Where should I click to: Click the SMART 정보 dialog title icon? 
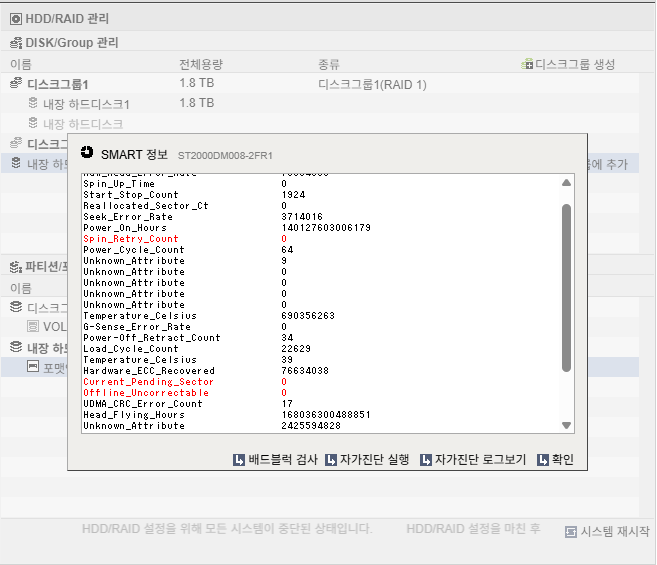(87, 152)
